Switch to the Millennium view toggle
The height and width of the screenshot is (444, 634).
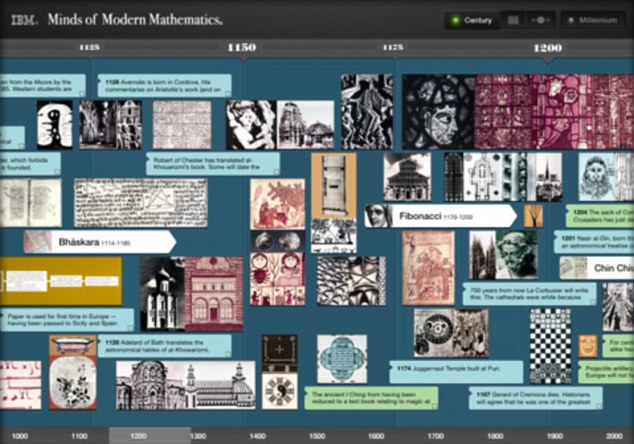[x=597, y=20]
